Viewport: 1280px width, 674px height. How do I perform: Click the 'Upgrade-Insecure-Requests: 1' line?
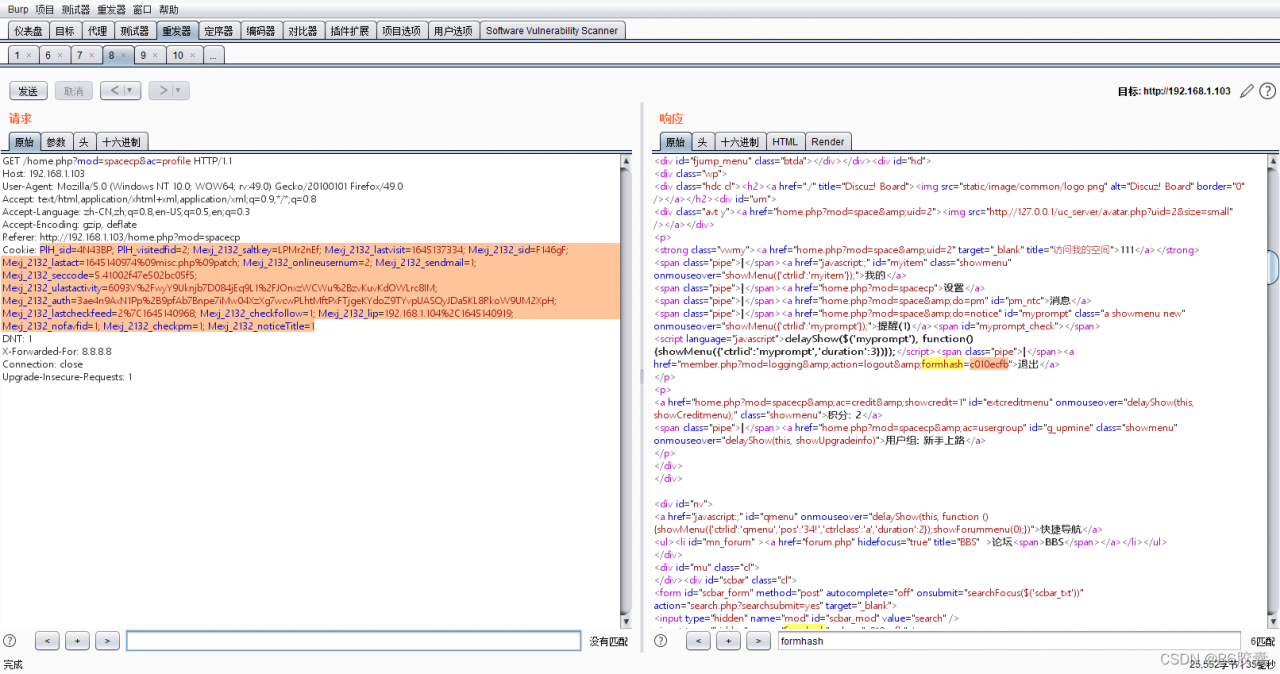click(67, 377)
